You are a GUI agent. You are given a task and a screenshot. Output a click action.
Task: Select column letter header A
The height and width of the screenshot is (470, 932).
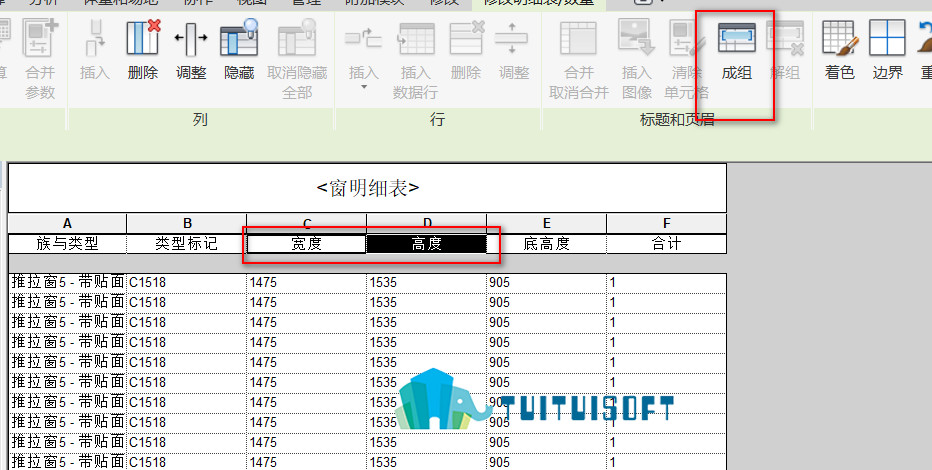(x=67, y=223)
